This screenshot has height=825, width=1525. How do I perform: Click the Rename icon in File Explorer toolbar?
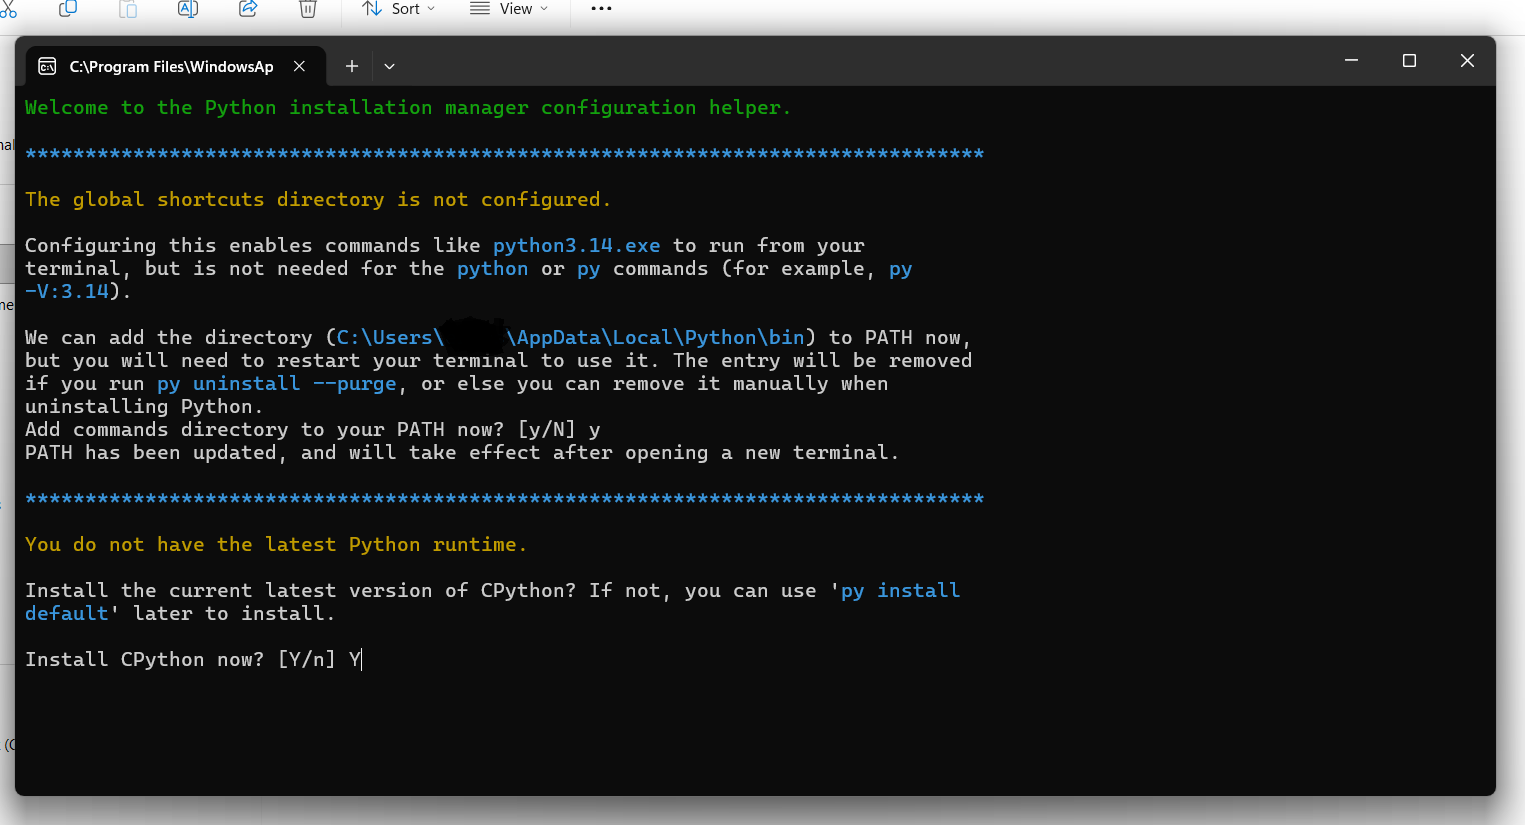coord(188,8)
